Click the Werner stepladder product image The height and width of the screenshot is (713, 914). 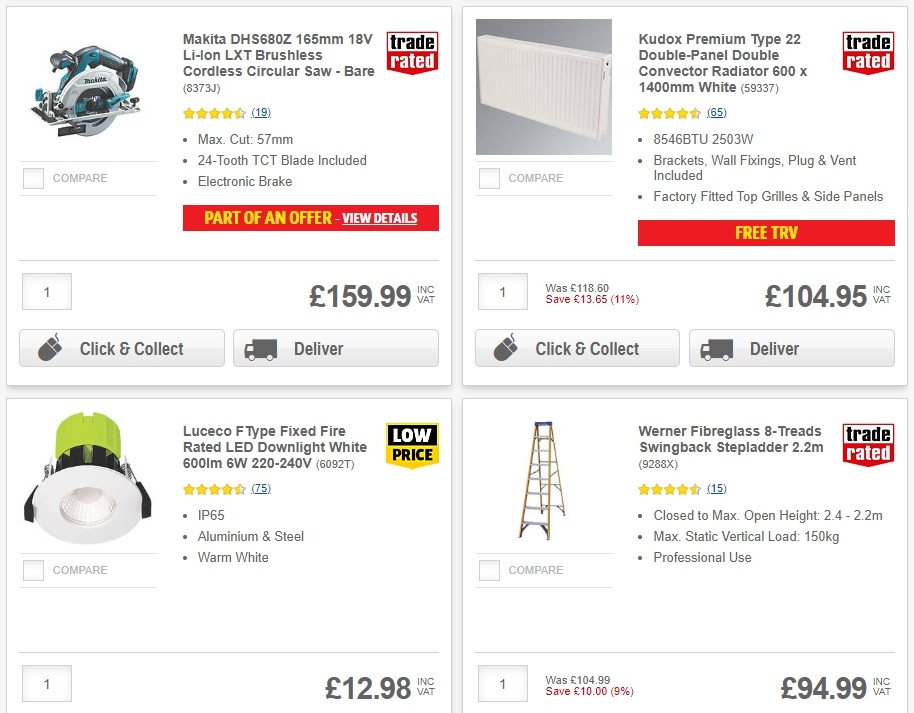click(544, 477)
